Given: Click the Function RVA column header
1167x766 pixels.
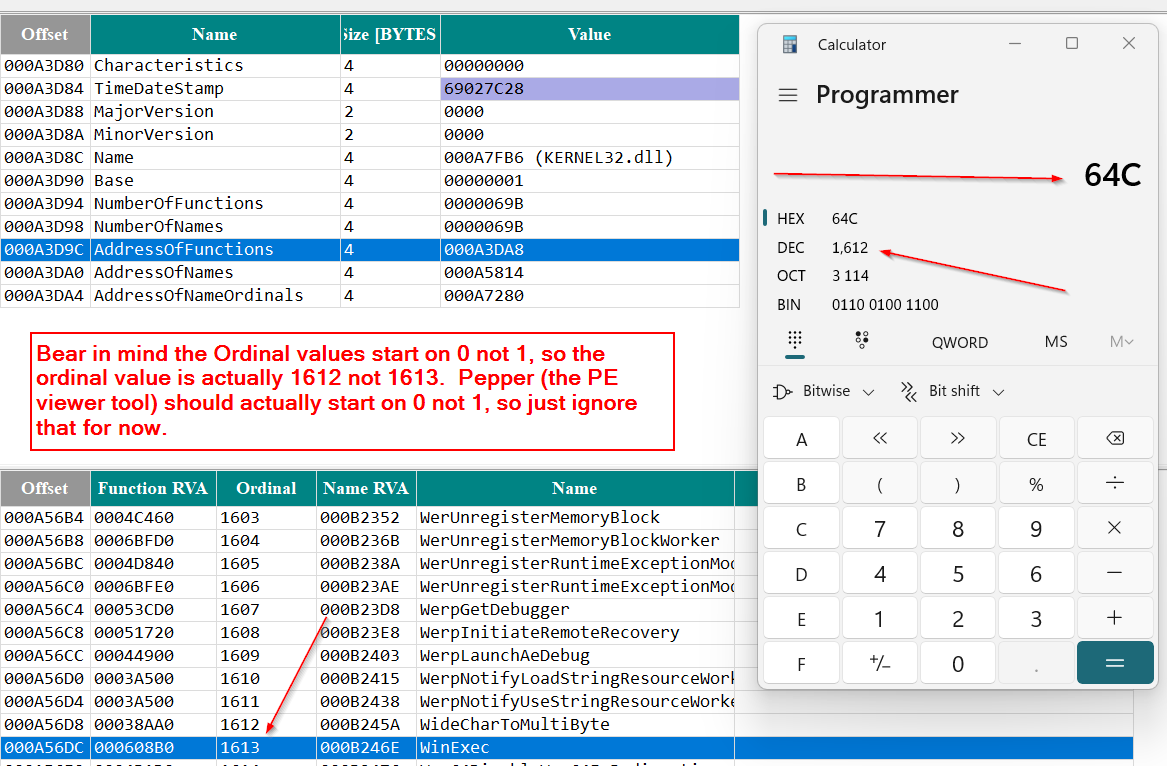Looking at the screenshot, I should [152, 489].
